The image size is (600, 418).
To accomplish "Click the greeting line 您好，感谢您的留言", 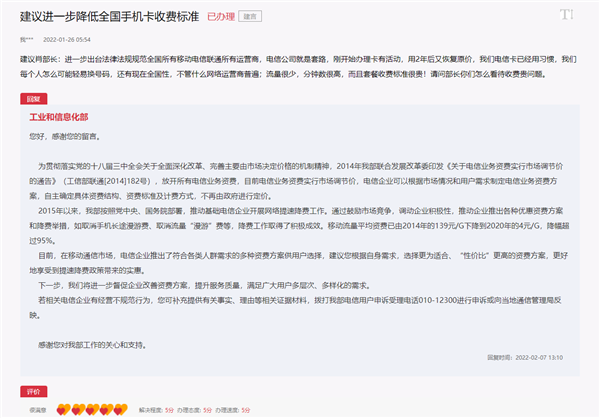I will [65, 136].
